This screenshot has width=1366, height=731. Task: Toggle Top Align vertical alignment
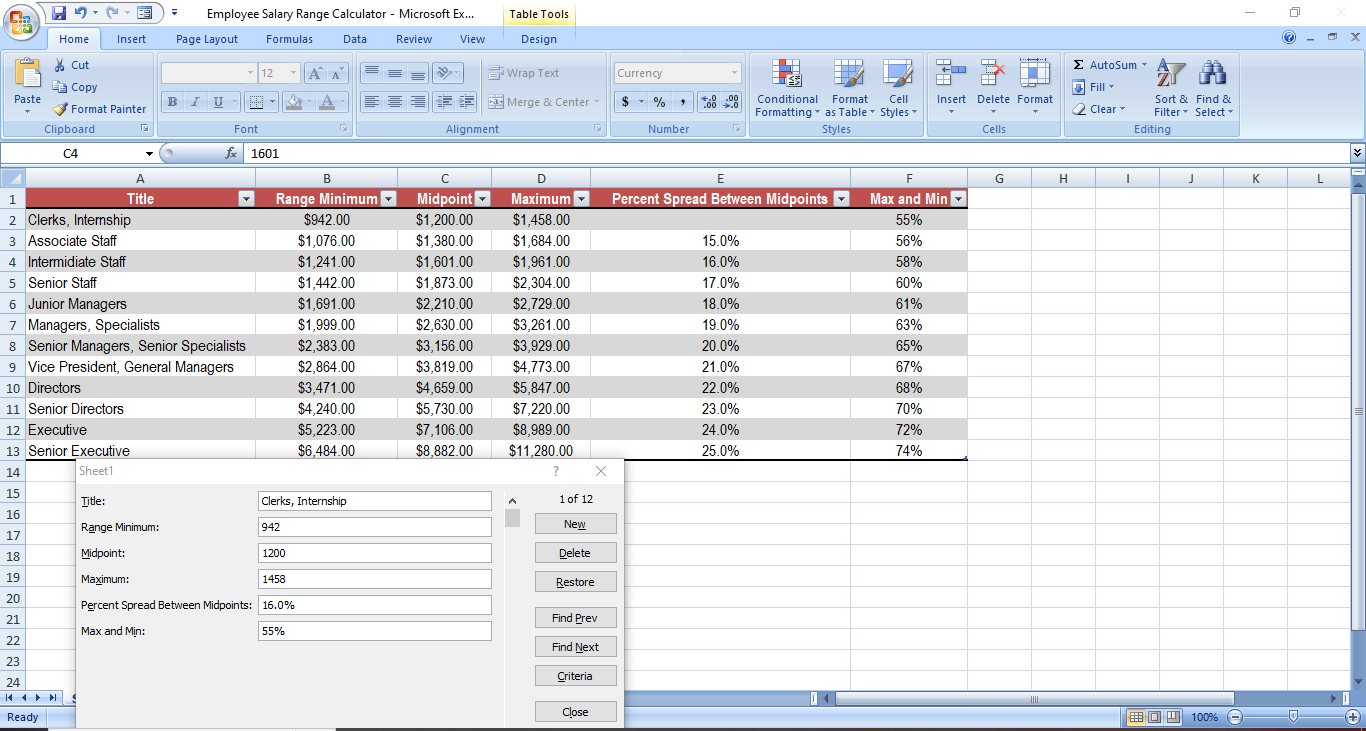tap(372, 73)
